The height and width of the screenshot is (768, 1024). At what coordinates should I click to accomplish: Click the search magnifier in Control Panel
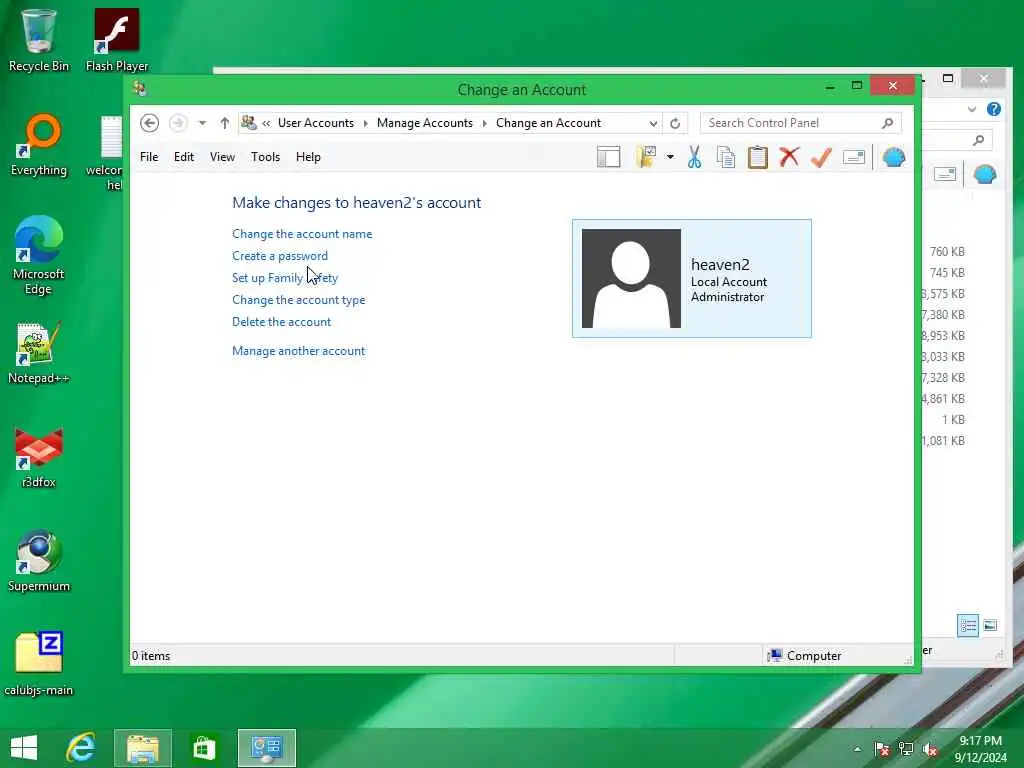tap(888, 123)
